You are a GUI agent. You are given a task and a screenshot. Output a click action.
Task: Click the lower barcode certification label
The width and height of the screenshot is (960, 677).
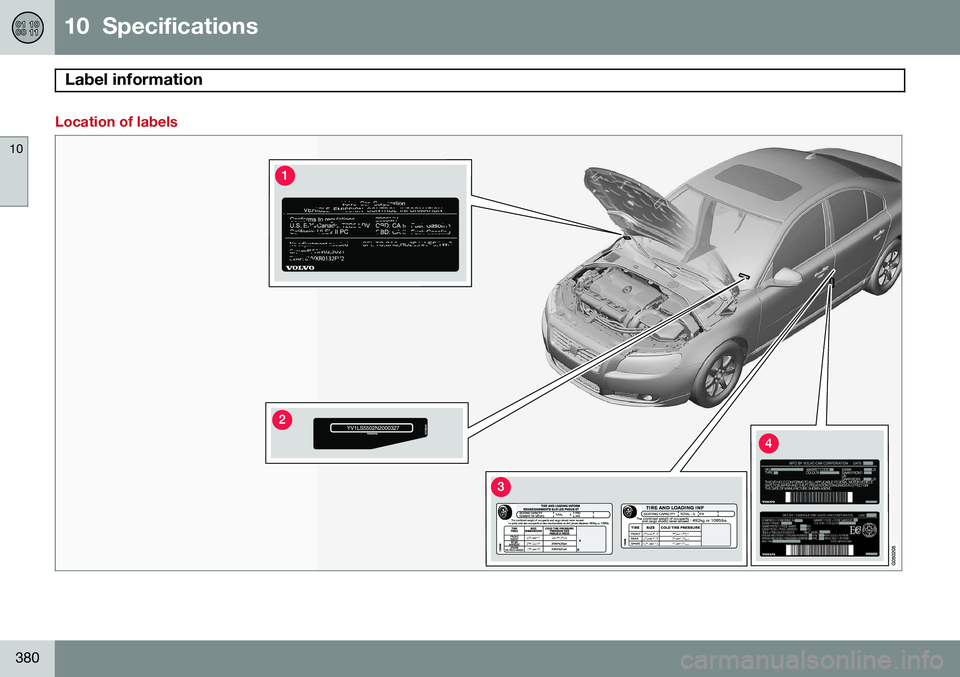click(820, 535)
